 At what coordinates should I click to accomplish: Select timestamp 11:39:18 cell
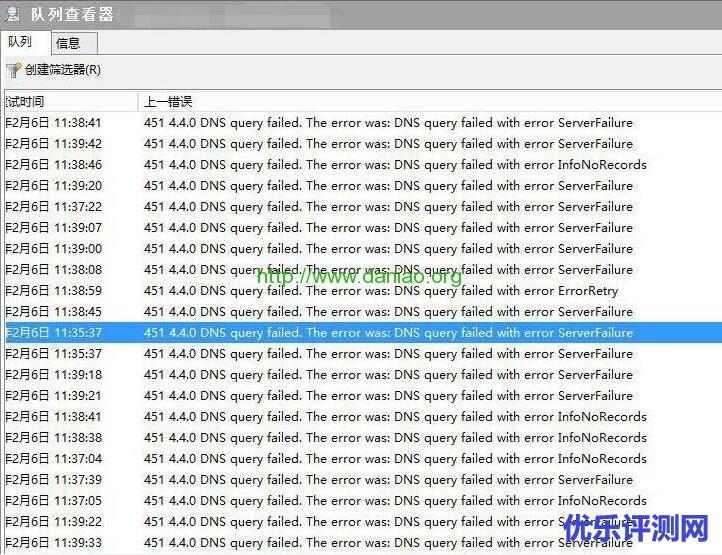pyautogui.click(x=53, y=374)
